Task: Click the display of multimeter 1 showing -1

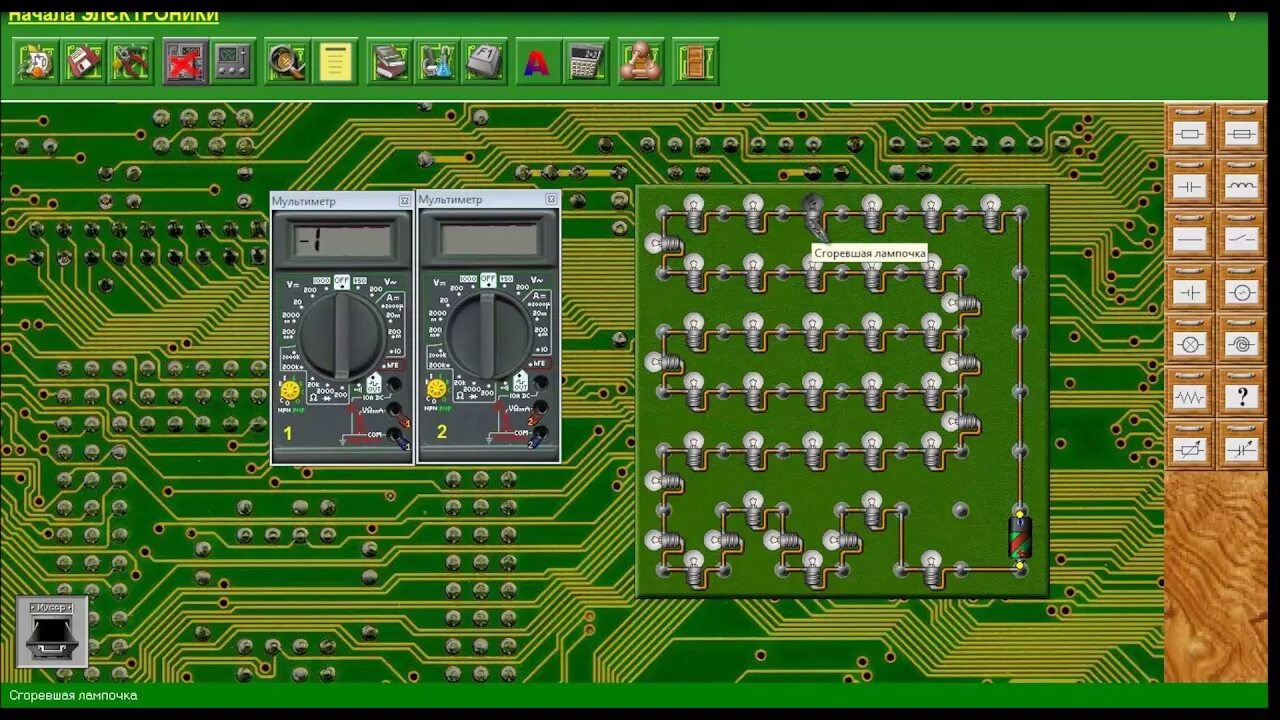Action: (342, 240)
